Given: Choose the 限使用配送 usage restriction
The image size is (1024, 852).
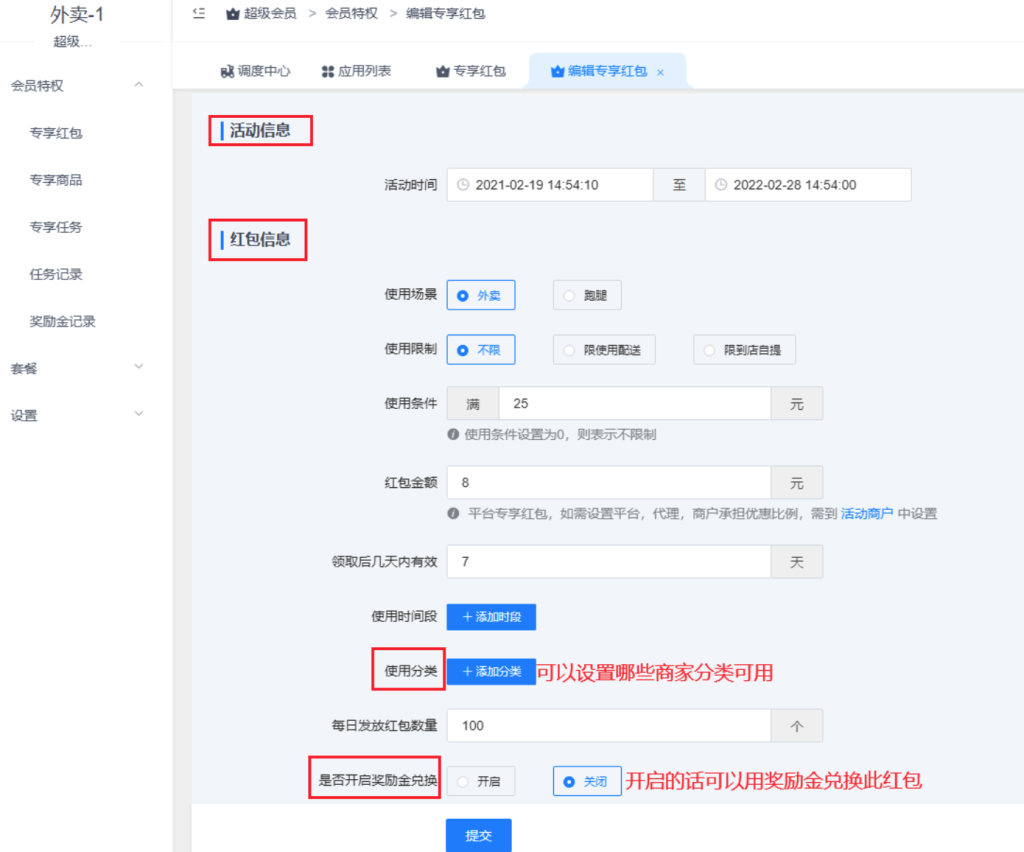Looking at the screenshot, I should pos(604,350).
